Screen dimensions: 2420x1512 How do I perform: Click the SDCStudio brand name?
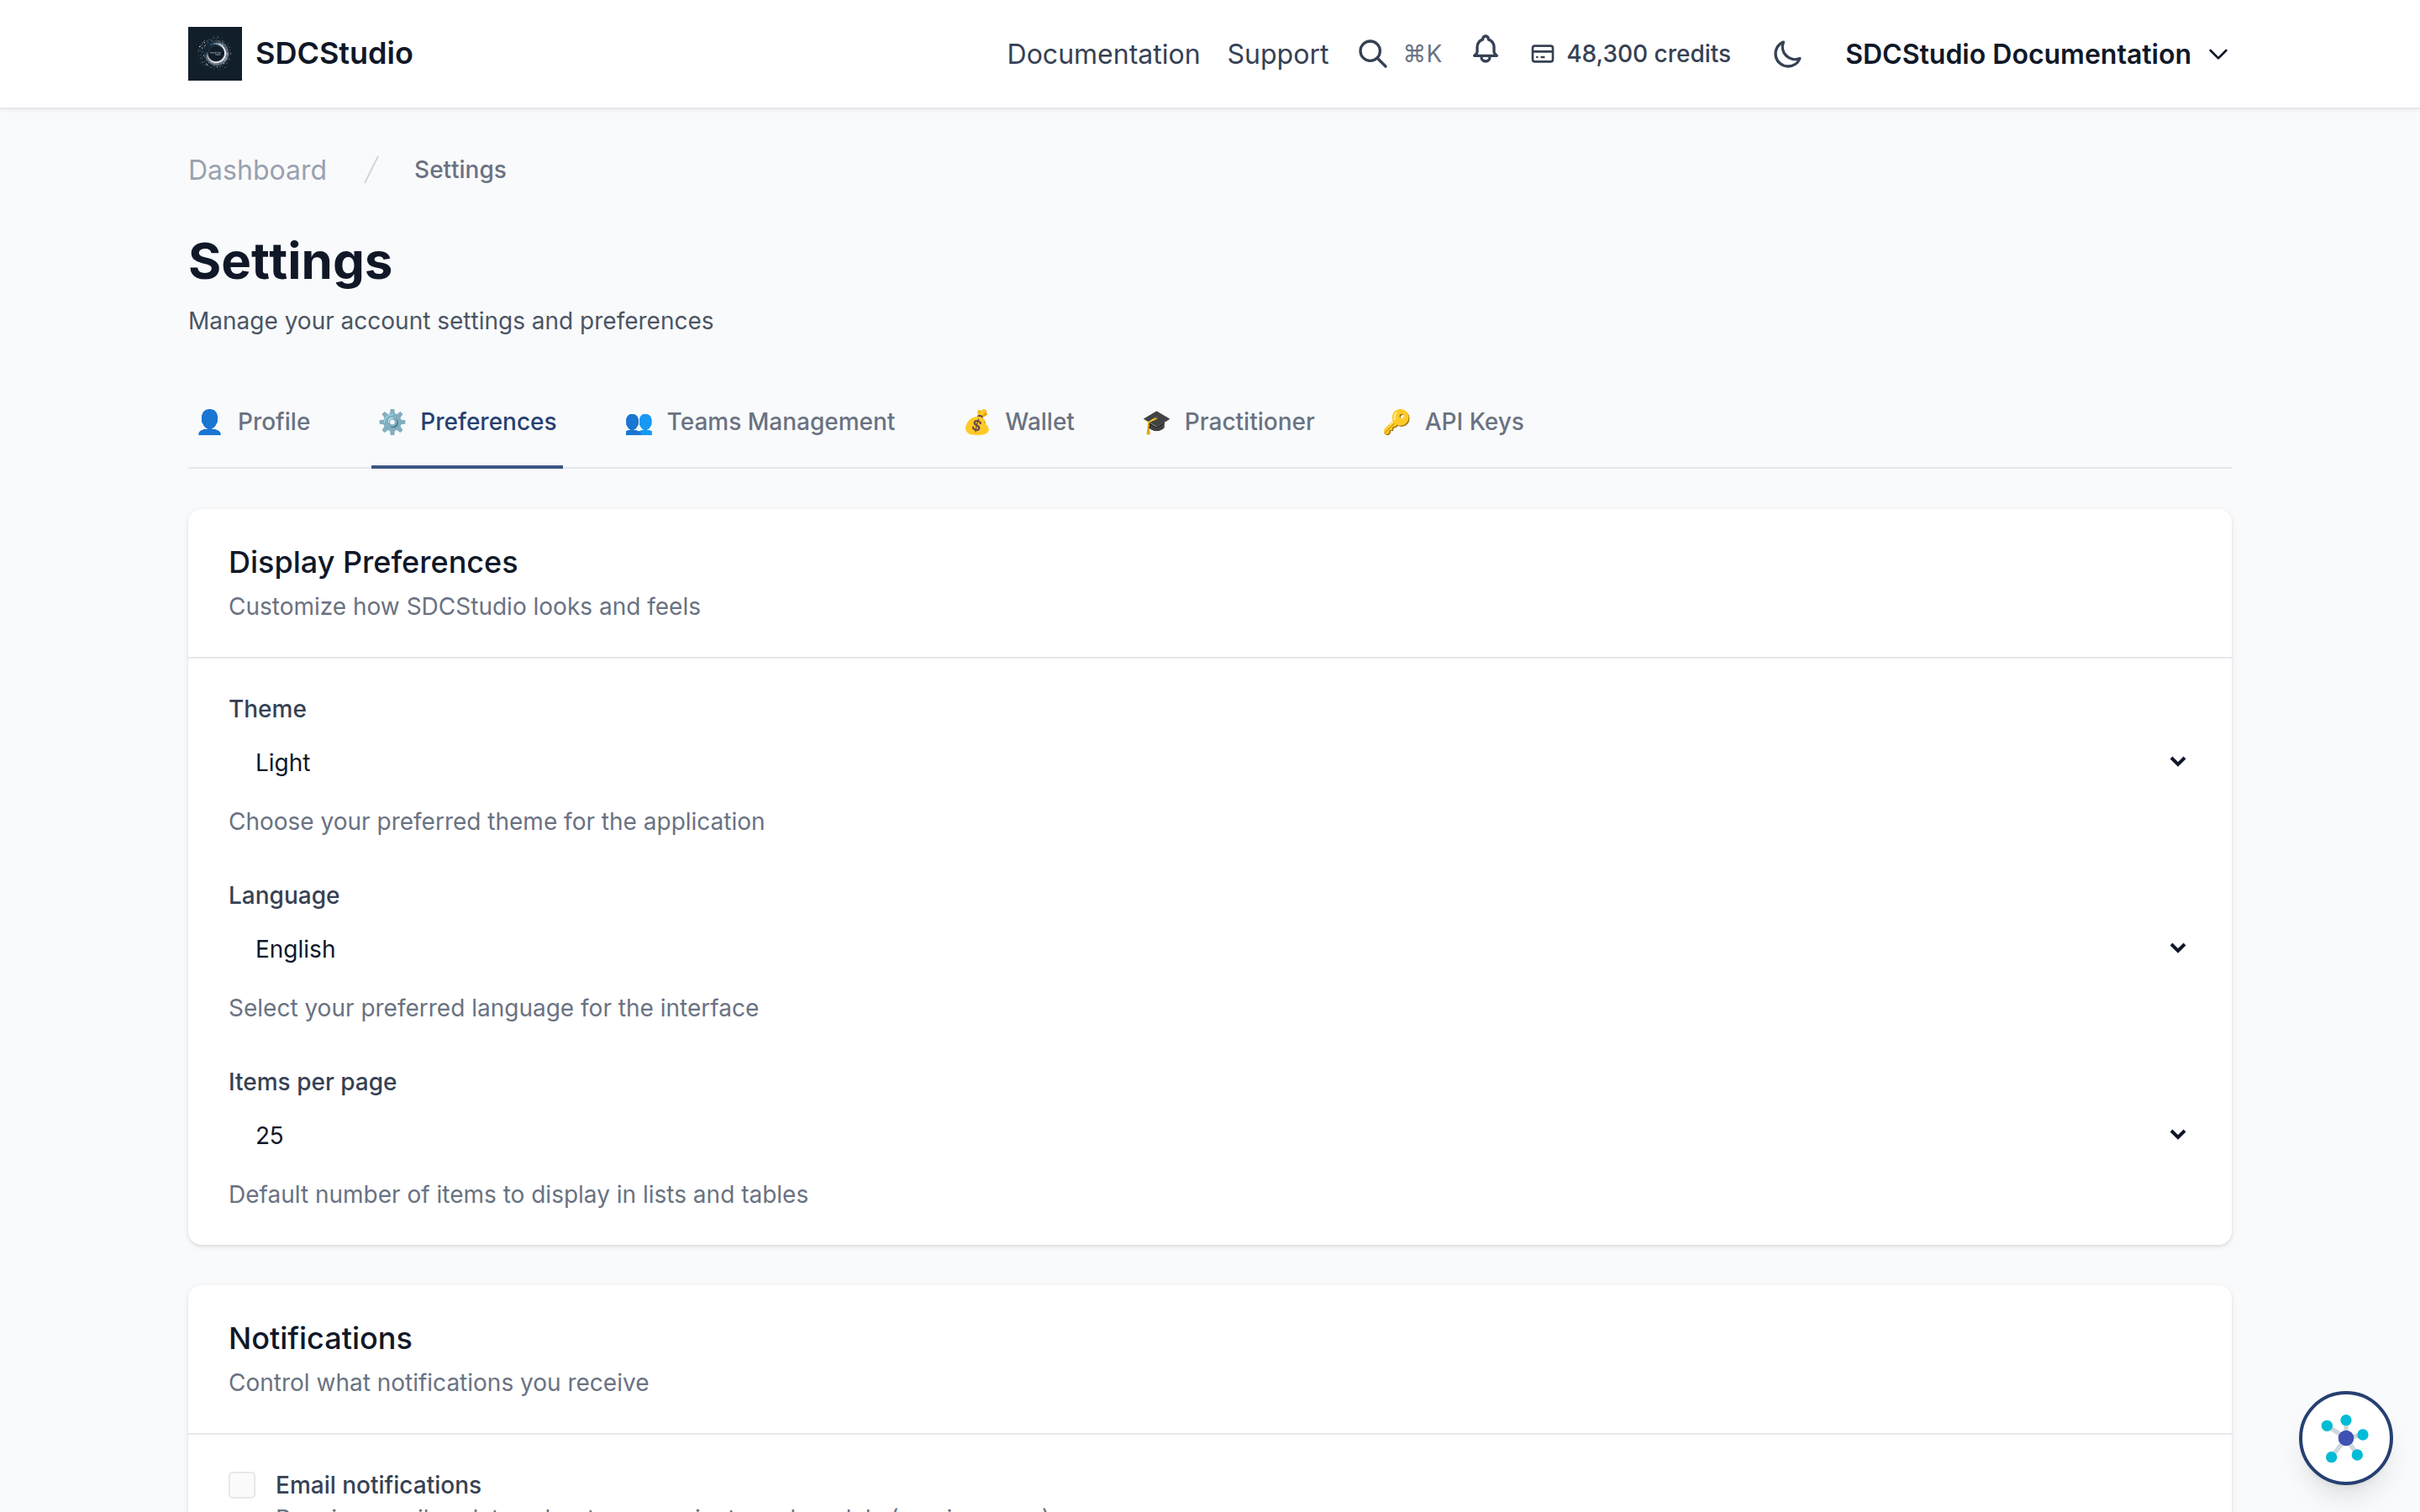click(334, 53)
